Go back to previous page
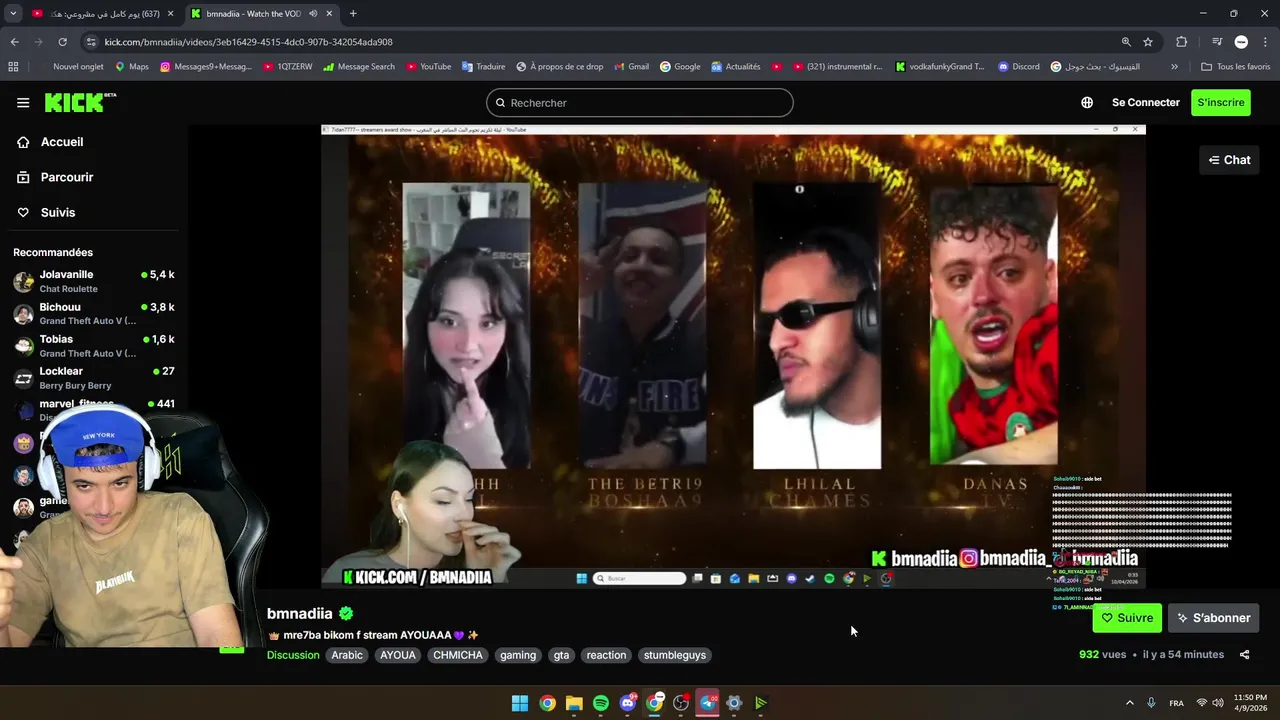 pos(14,42)
